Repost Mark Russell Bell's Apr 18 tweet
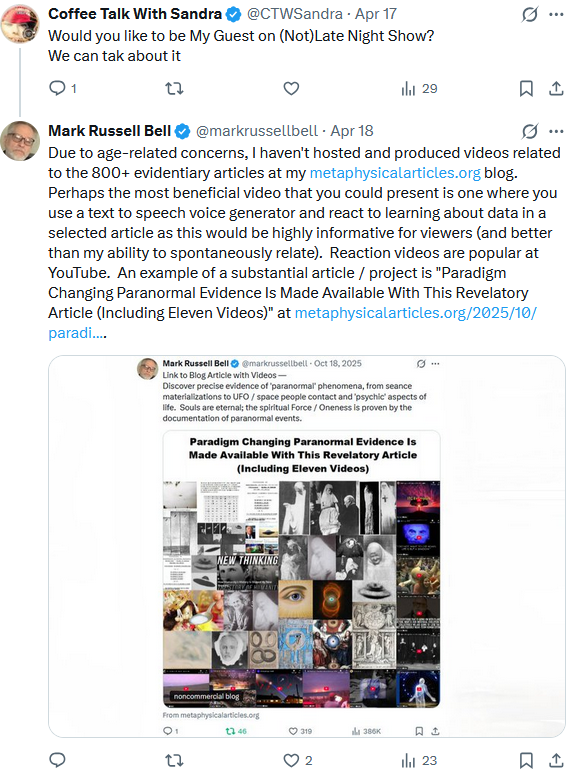 click(x=174, y=760)
